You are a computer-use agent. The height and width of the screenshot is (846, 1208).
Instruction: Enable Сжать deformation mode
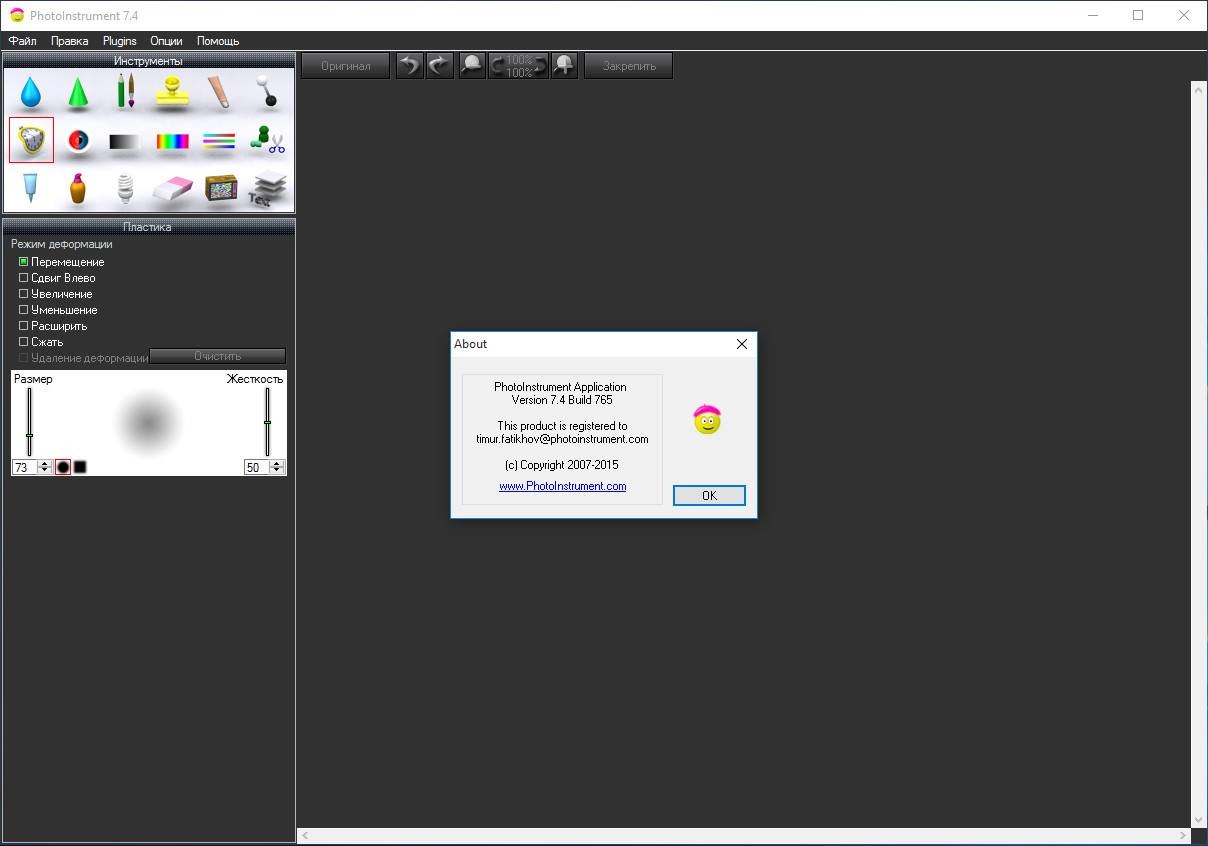[41, 342]
